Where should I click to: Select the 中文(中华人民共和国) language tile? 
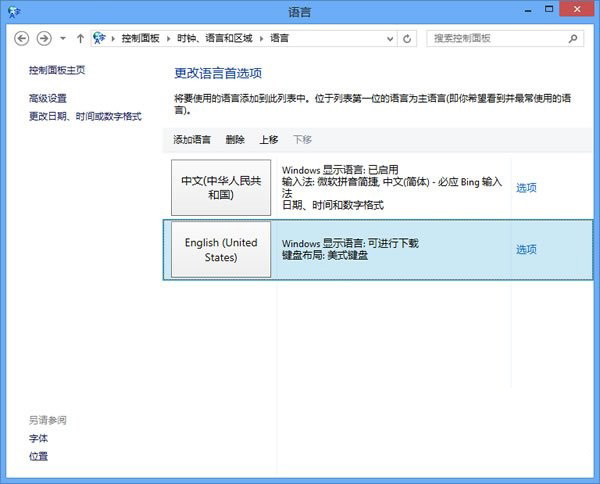point(221,187)
